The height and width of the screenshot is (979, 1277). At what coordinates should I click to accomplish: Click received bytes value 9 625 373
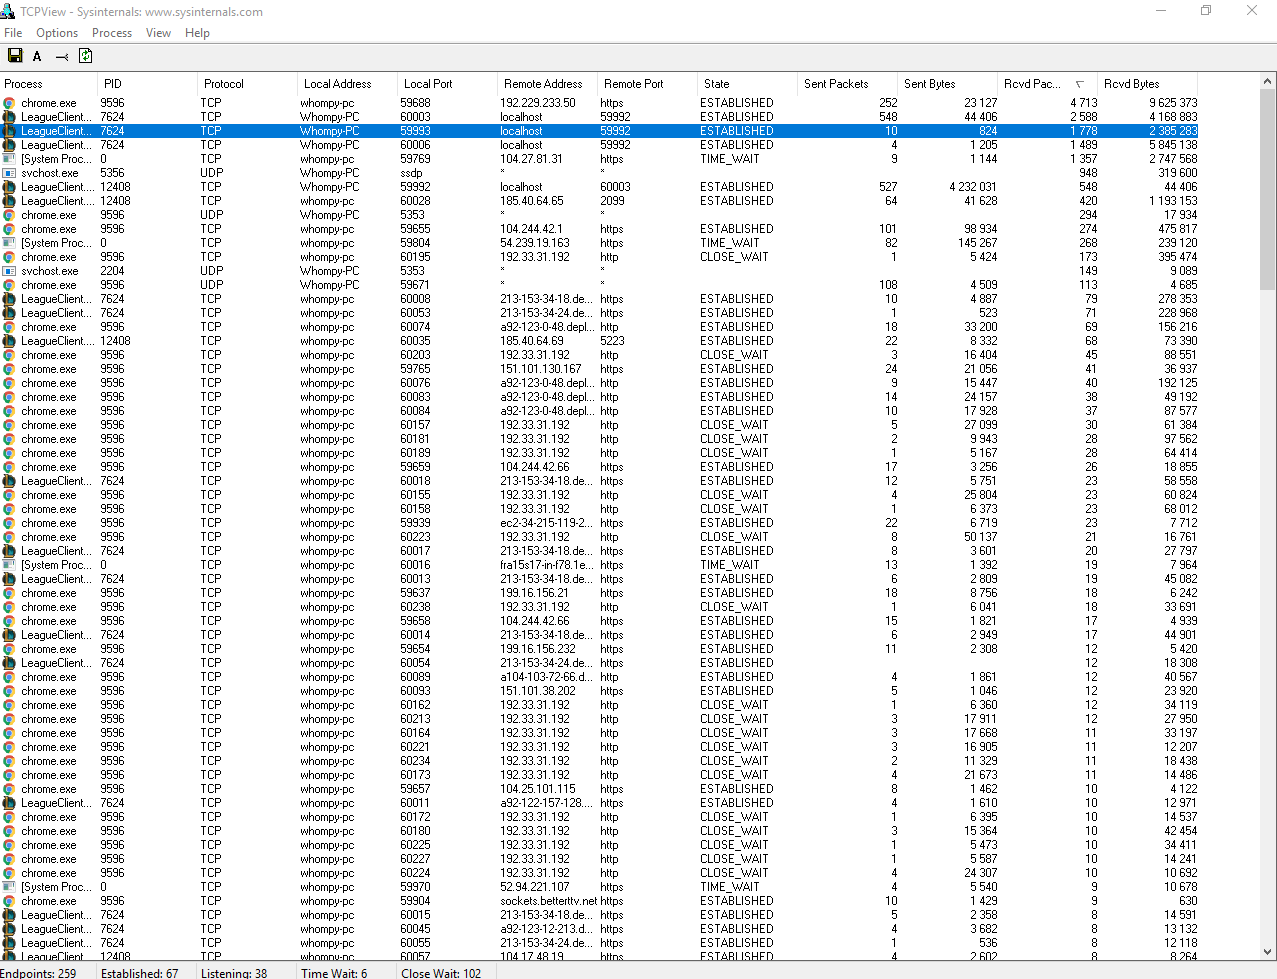(1173, 103)
